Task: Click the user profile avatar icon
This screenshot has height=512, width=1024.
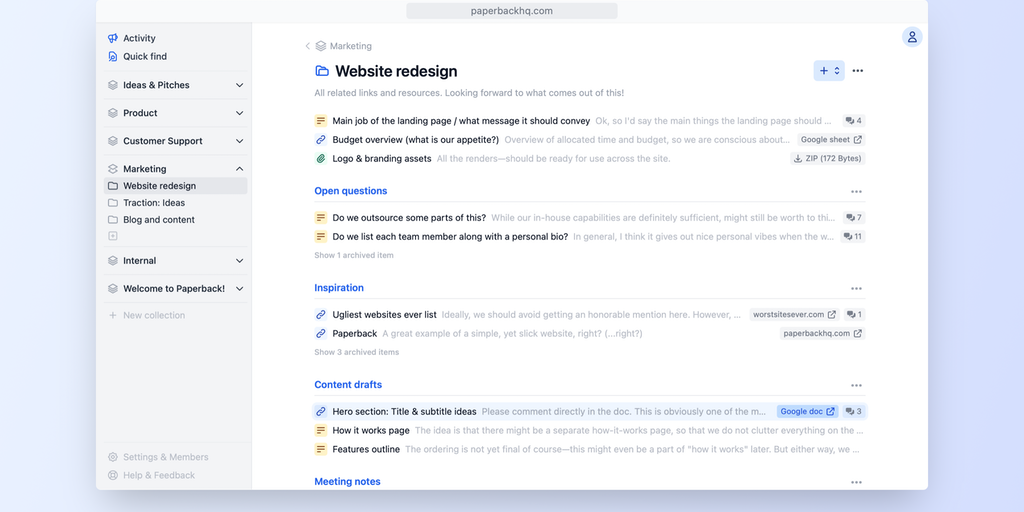Action: (x=912, y=37)
